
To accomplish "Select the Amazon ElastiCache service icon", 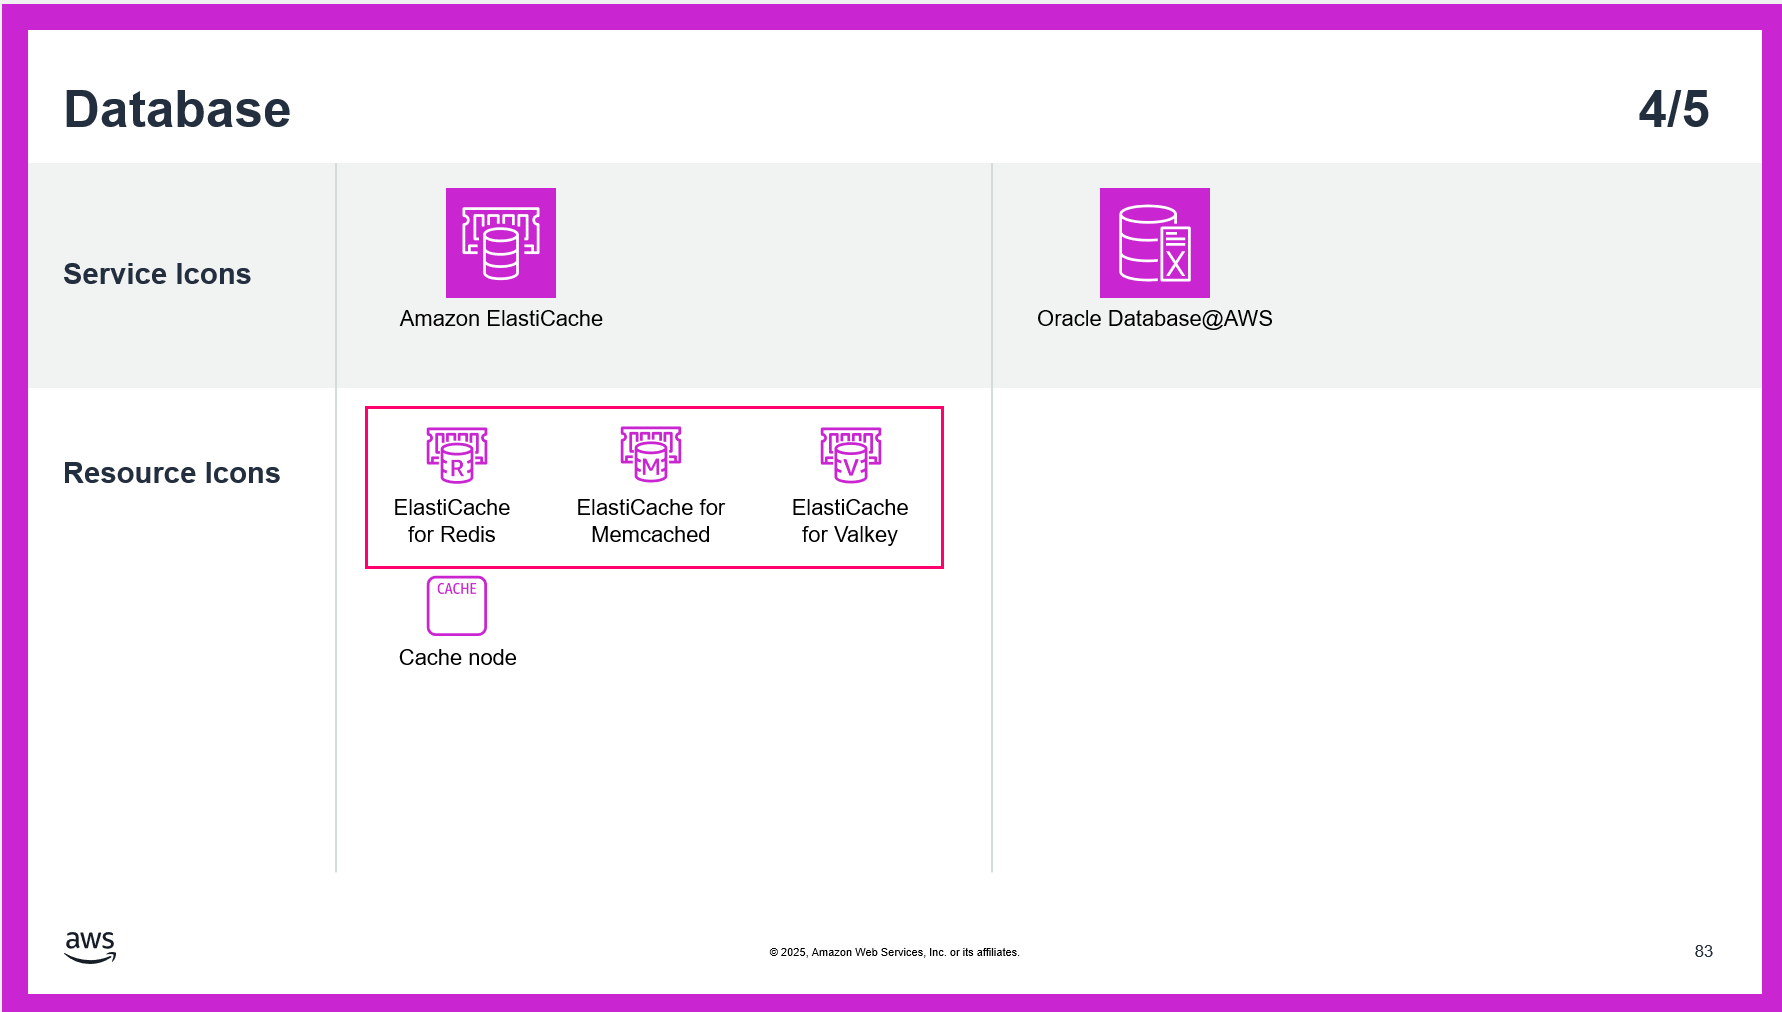I will [501, 243].
